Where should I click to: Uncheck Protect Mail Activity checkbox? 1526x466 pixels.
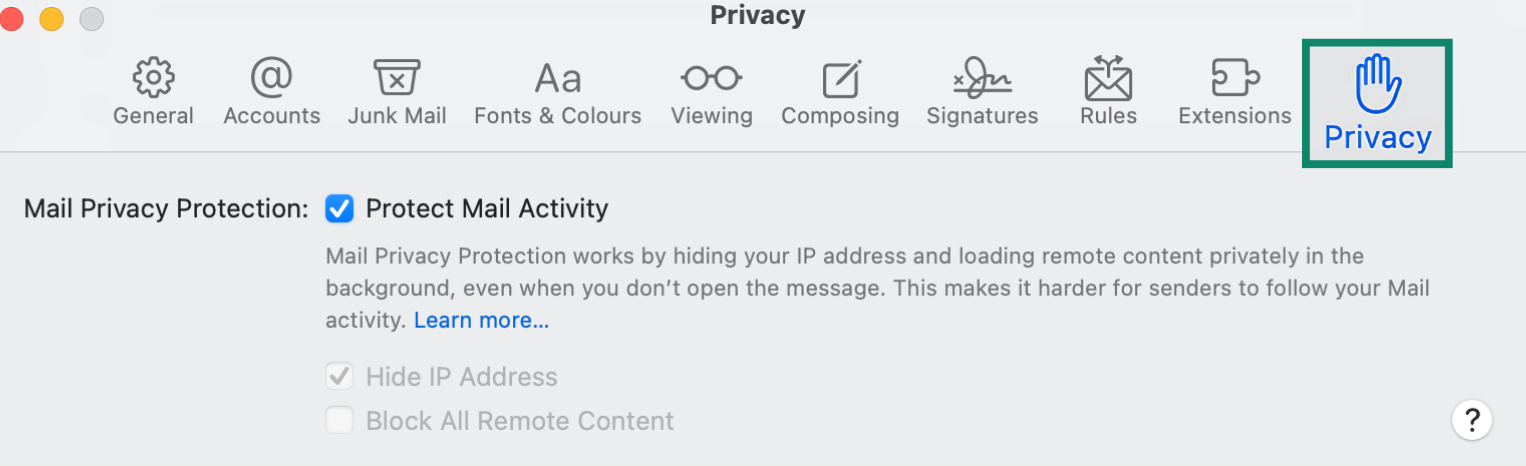click(340, 209)
